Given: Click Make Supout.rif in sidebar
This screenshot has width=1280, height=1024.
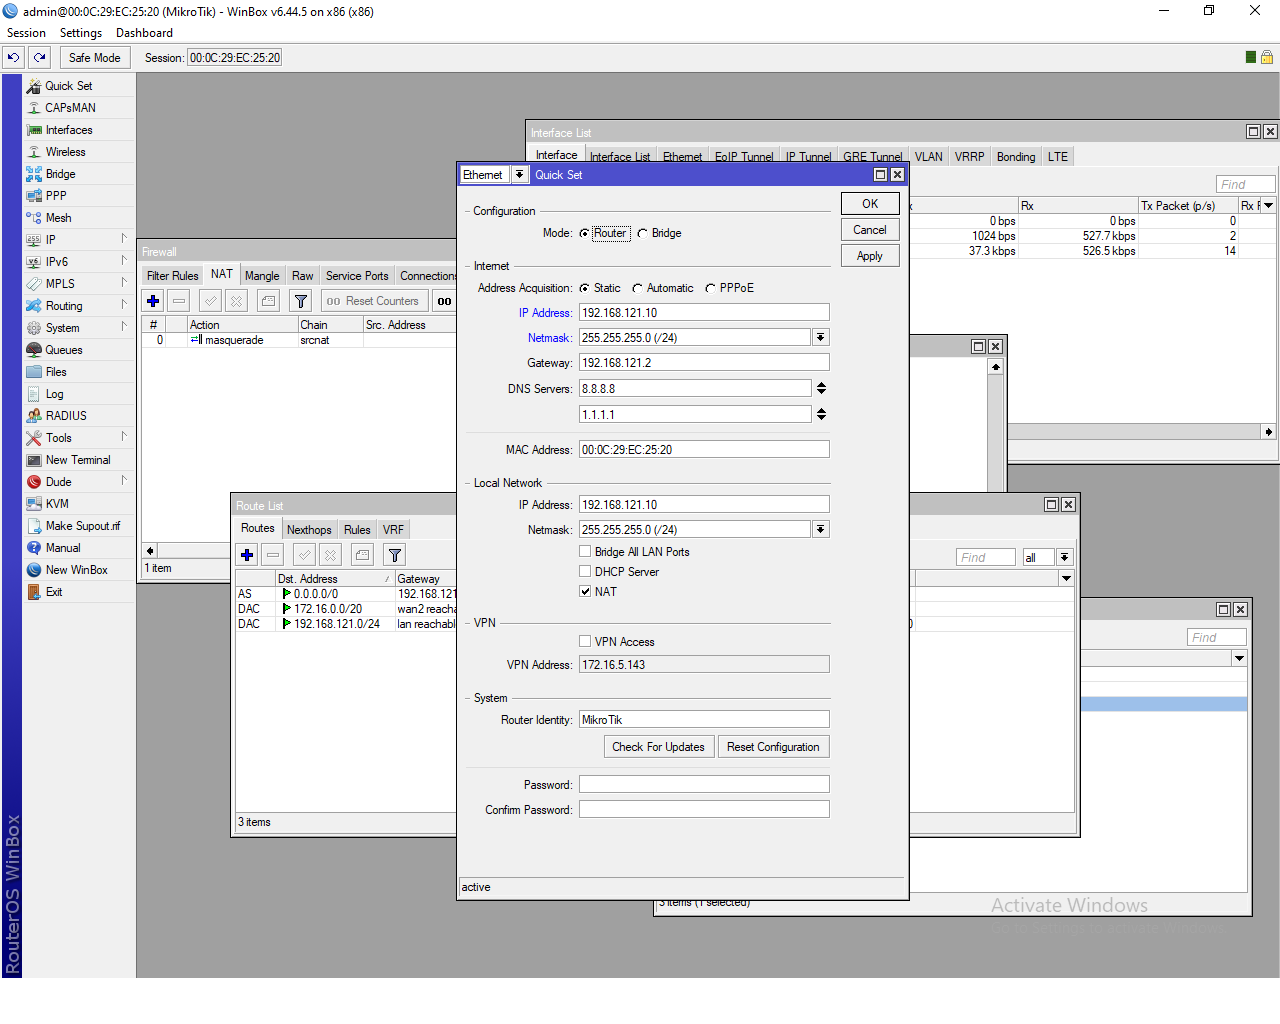Looking at the screenshot, I should 82,526.
